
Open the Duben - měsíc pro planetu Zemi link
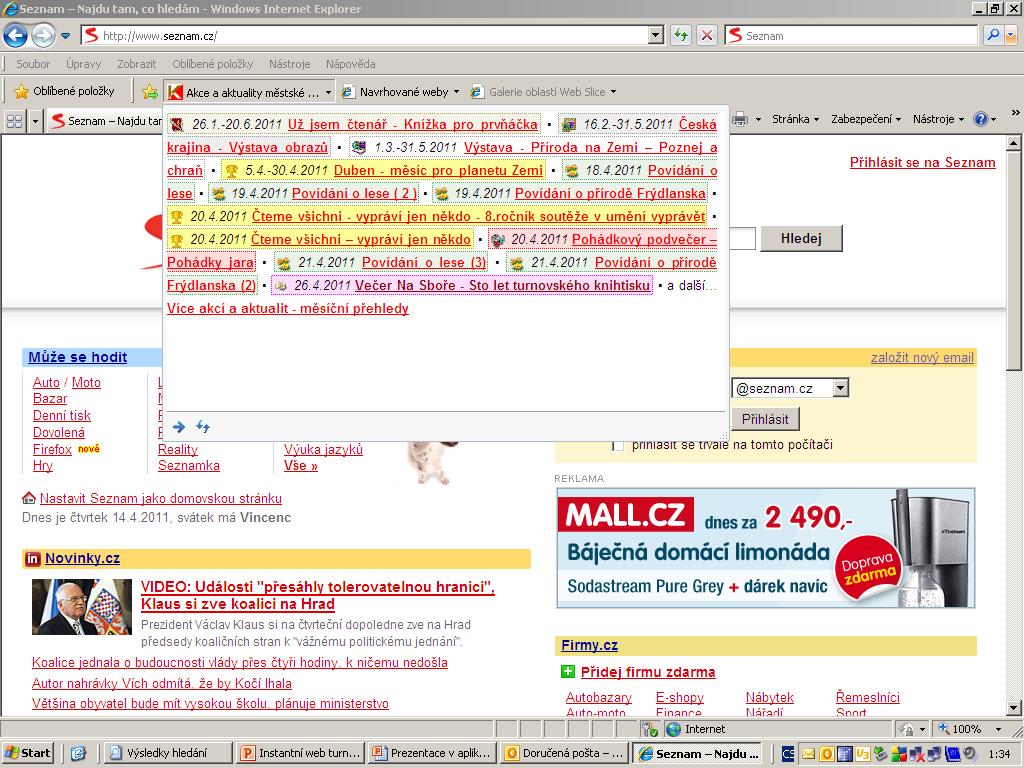[438, 170]
